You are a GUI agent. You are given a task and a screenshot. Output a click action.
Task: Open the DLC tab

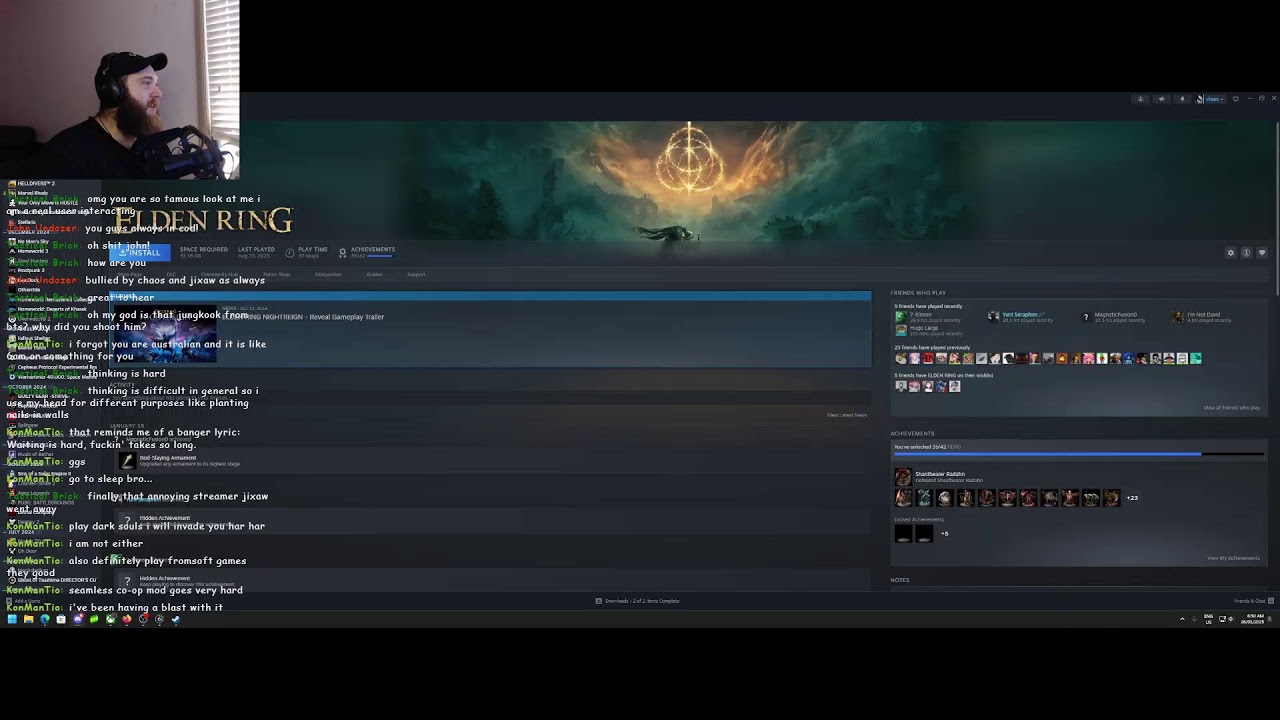(171, 274)
